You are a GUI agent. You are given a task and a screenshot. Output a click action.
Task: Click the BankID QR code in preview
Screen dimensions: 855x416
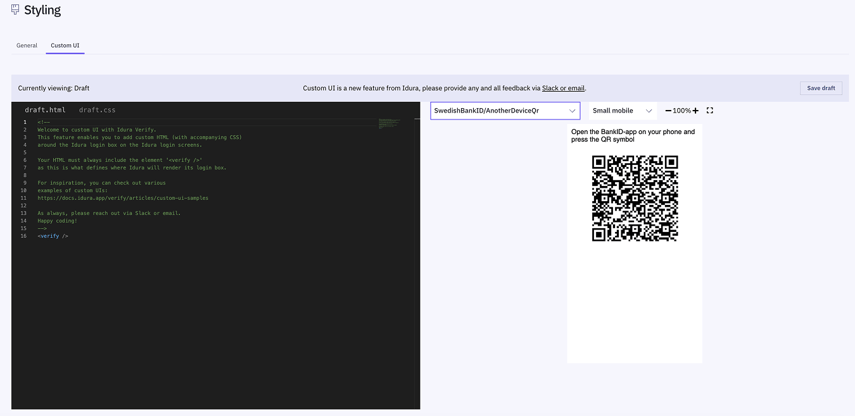tap(635, 198)
